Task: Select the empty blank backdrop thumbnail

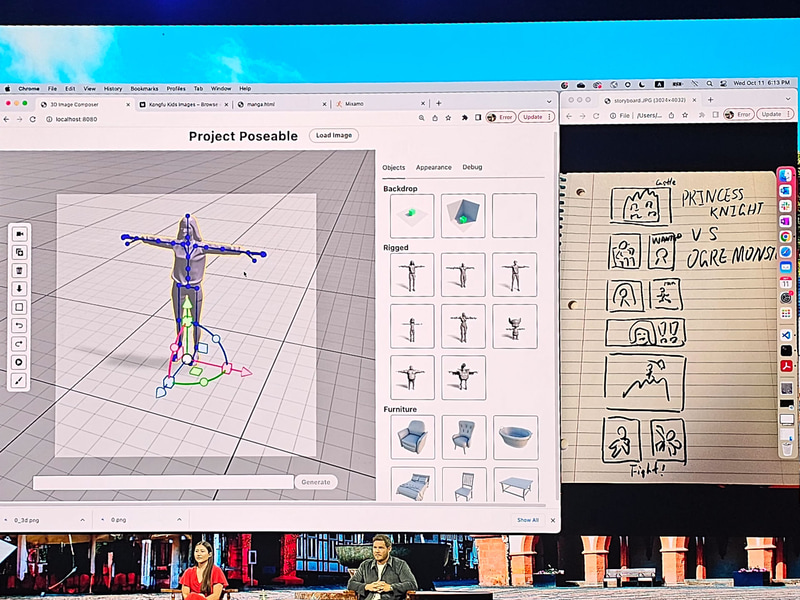Action: (514, 215)
